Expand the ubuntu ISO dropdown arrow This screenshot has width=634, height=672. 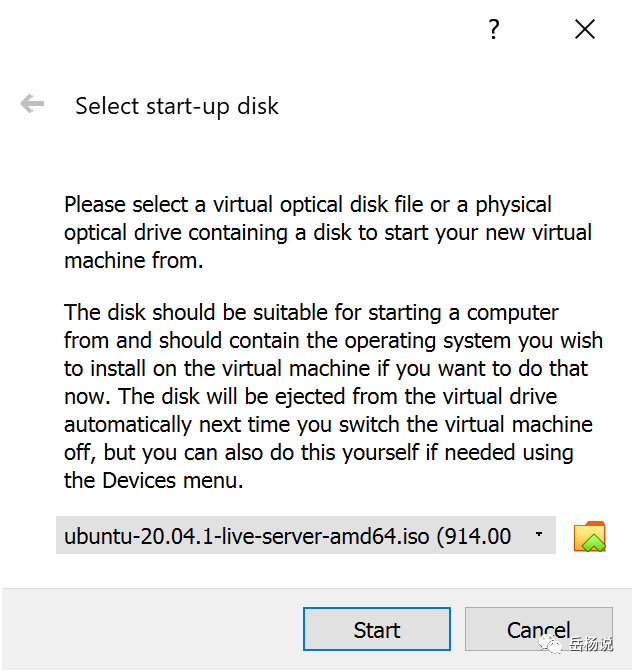point(540,535)
